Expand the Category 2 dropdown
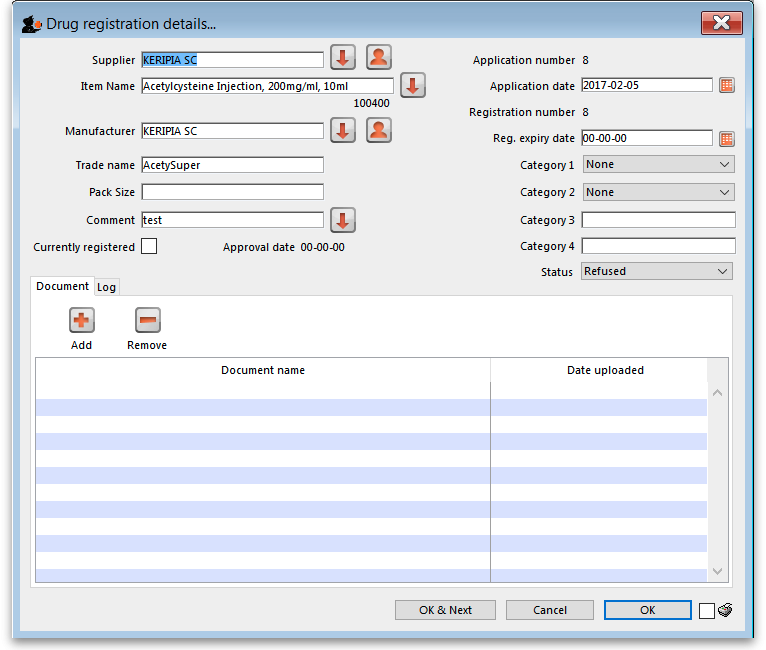This screenshot has width=766, height=650. pyautogui.click(x=658, y=192)
